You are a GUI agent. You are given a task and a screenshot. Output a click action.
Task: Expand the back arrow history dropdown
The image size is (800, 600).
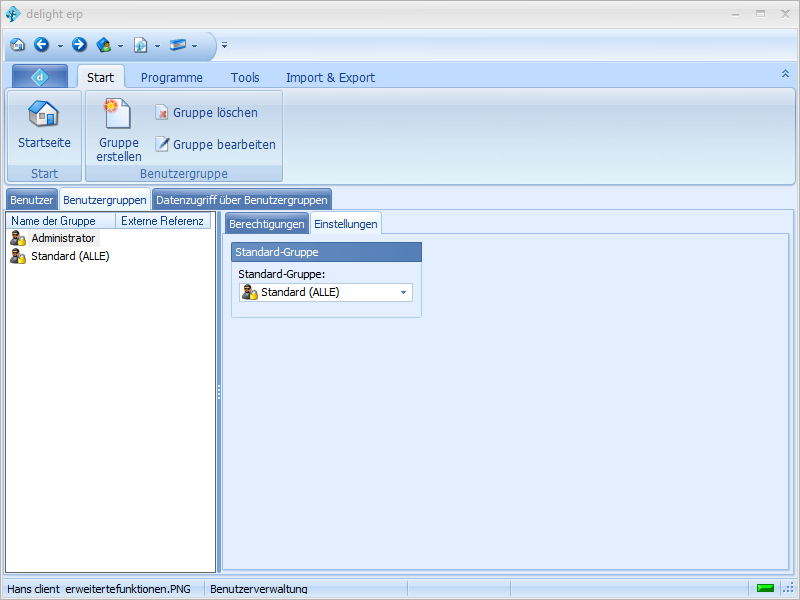pyautogui.click(x=60, y=46)
